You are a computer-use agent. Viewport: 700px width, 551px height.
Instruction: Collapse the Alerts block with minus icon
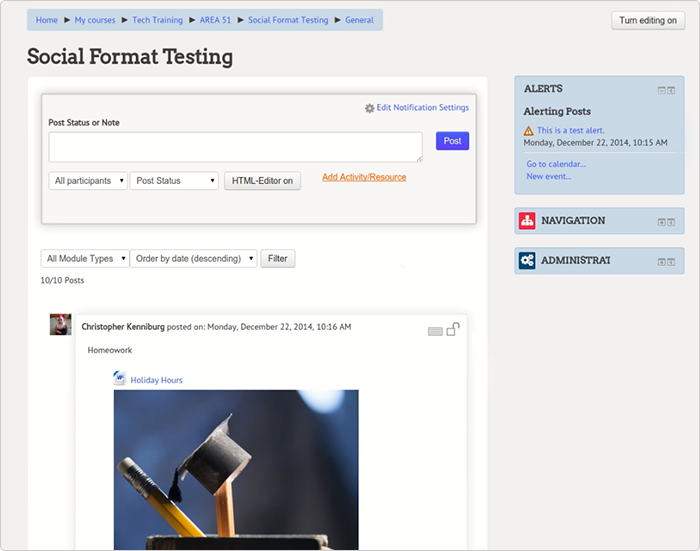(662, 90)
